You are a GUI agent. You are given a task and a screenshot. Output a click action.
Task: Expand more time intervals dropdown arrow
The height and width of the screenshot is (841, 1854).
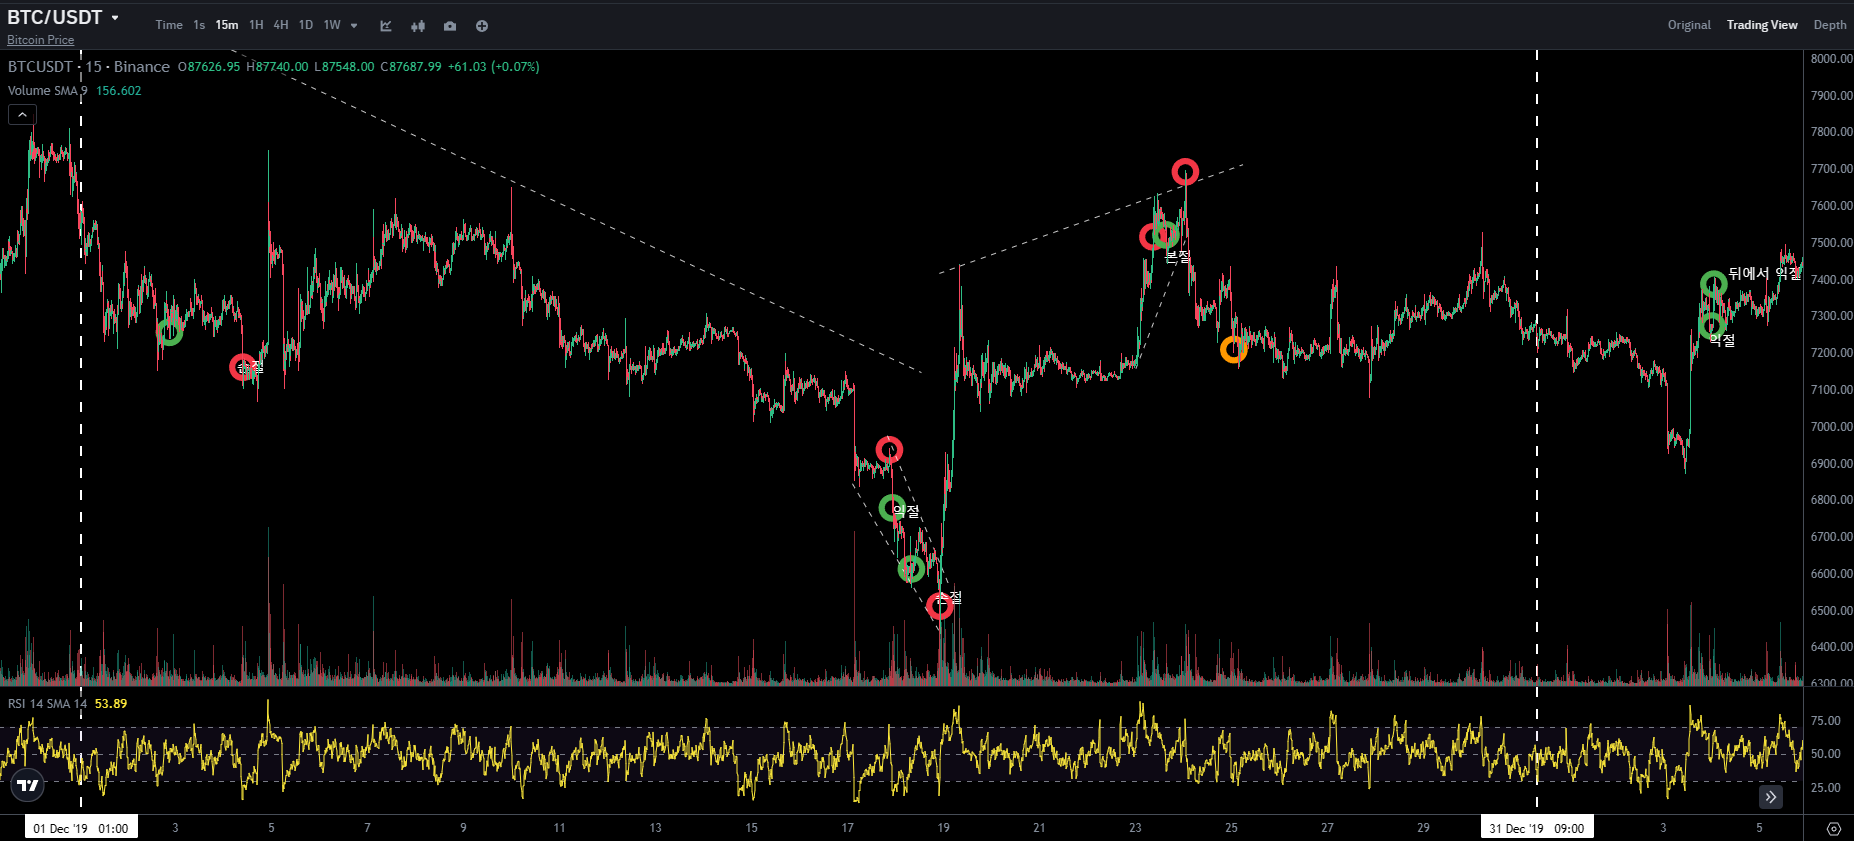click(x=354, y=26)
